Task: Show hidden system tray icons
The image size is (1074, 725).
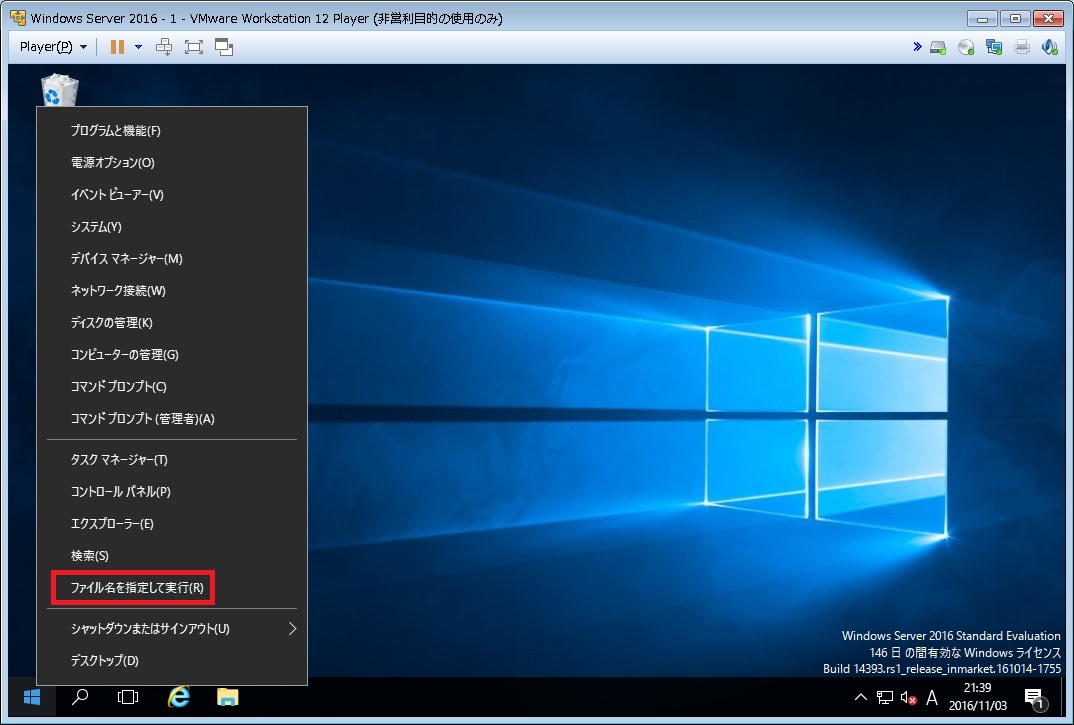Action: (x=860, y=698)
